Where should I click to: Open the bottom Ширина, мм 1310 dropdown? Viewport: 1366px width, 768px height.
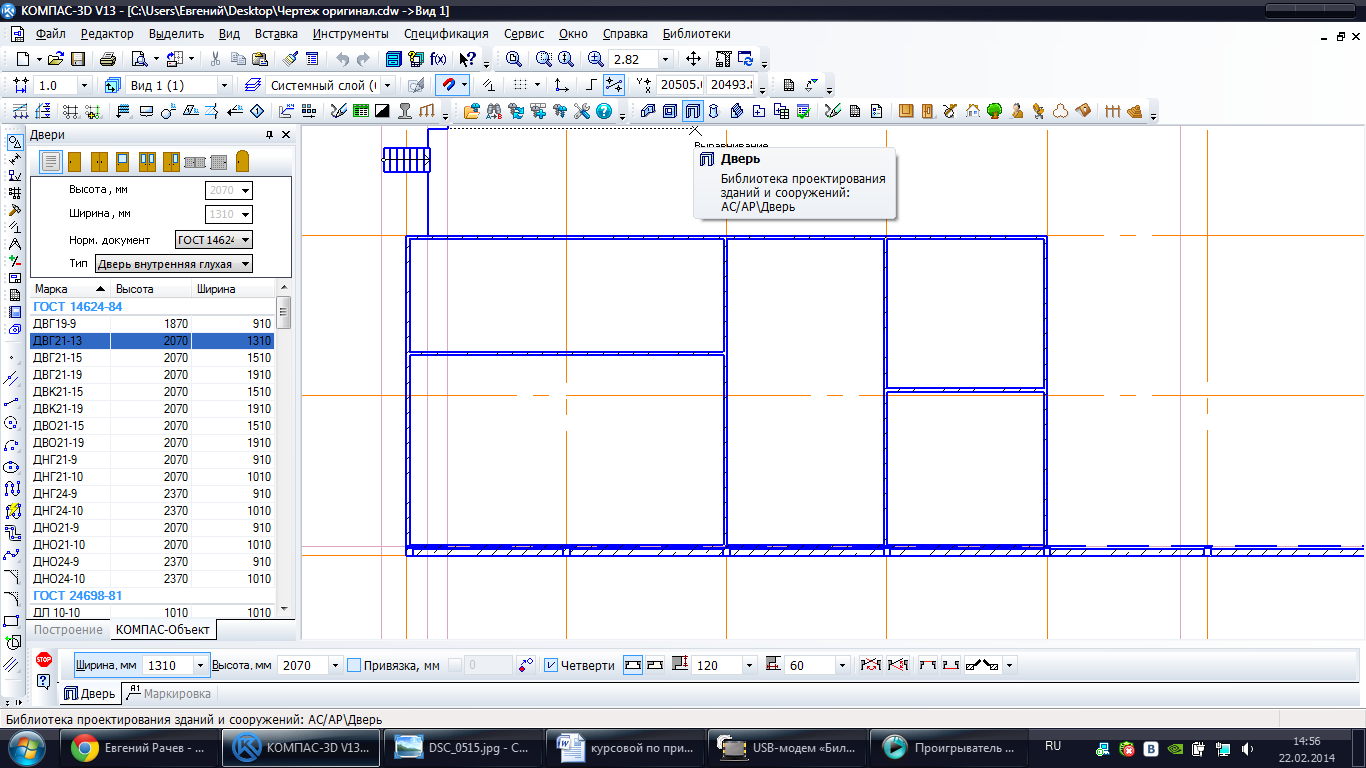[202, 665]
